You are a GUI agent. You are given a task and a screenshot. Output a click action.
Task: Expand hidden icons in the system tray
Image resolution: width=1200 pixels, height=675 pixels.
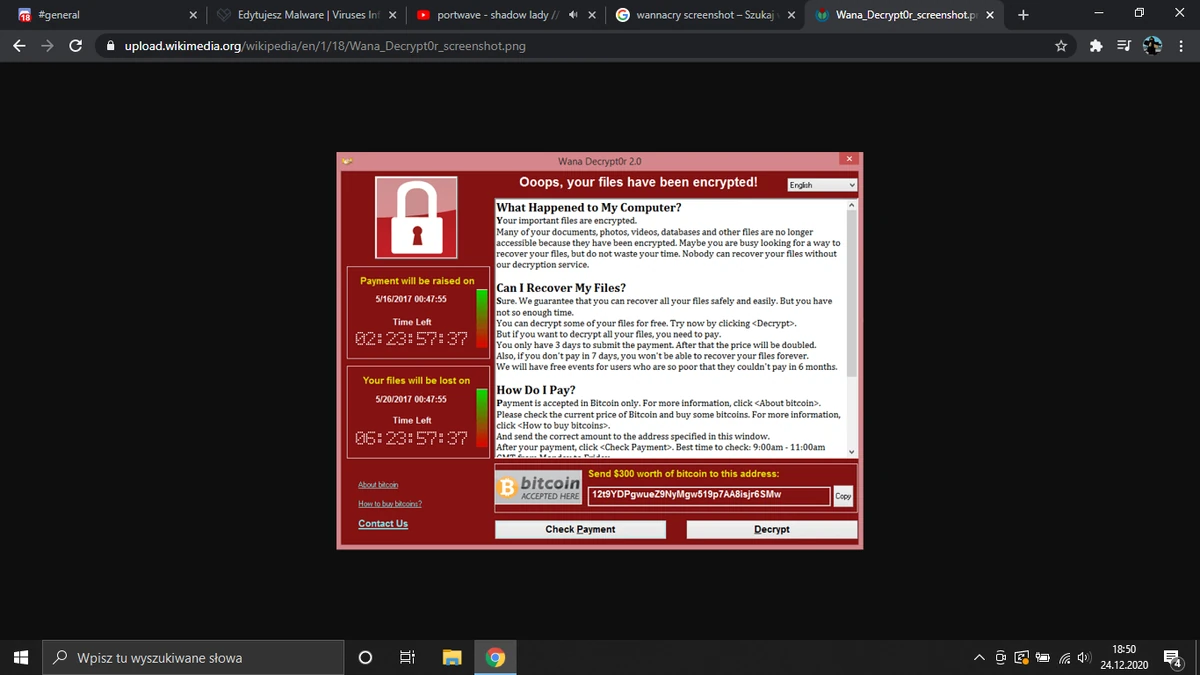pyautogui.click(x=979, y=657)
